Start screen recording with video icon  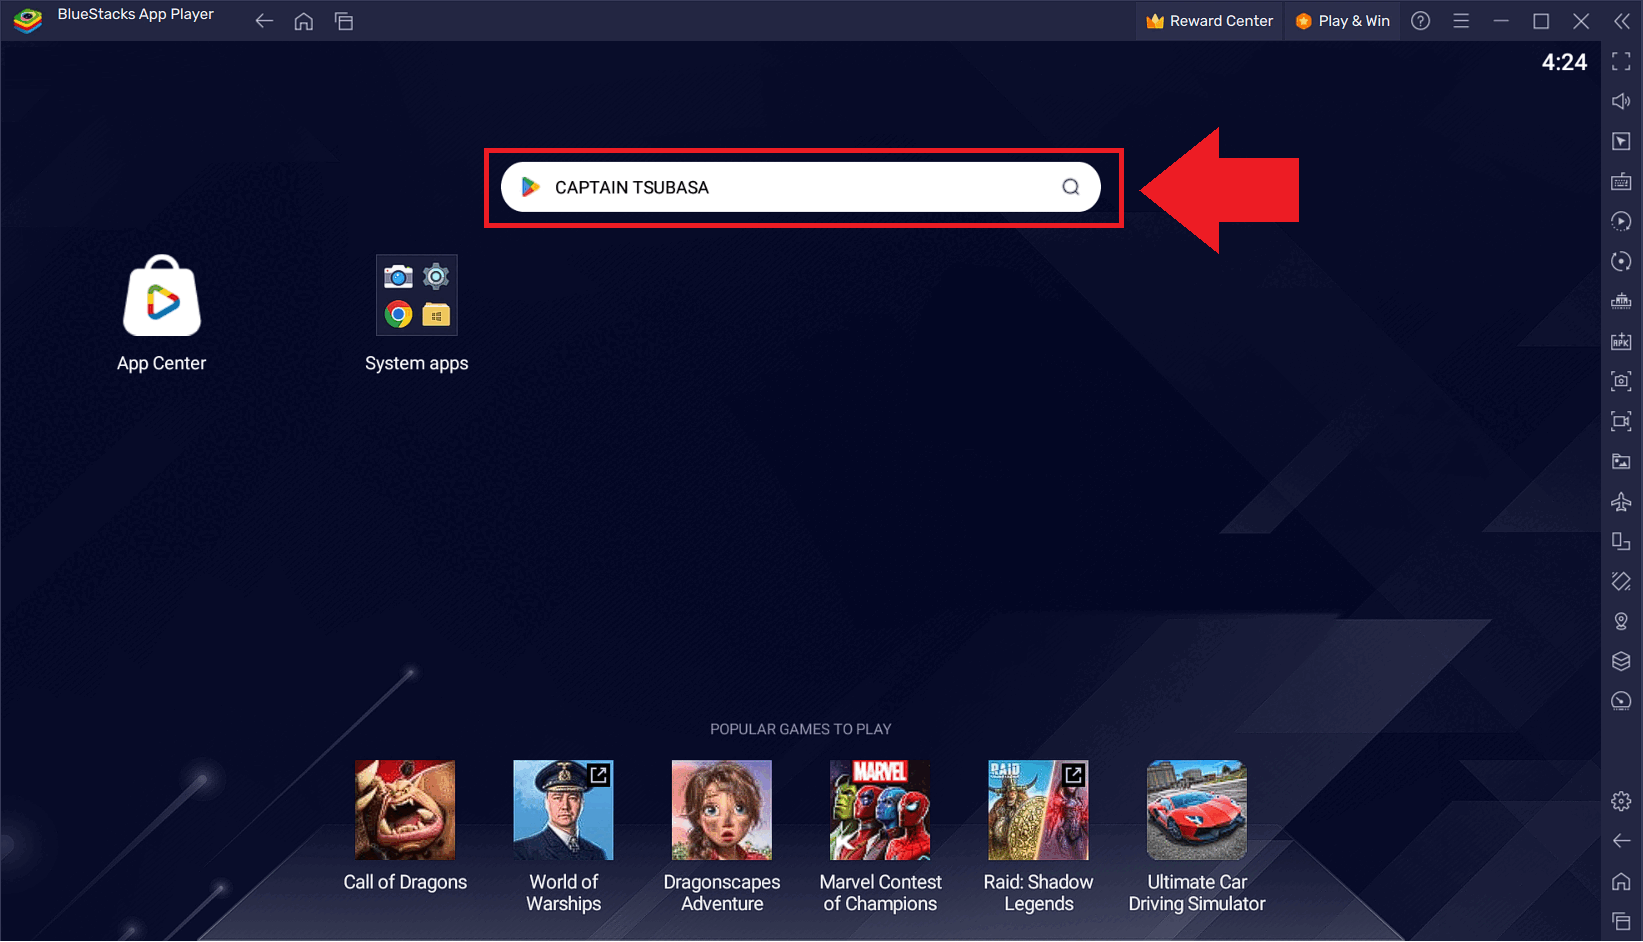1621,421
